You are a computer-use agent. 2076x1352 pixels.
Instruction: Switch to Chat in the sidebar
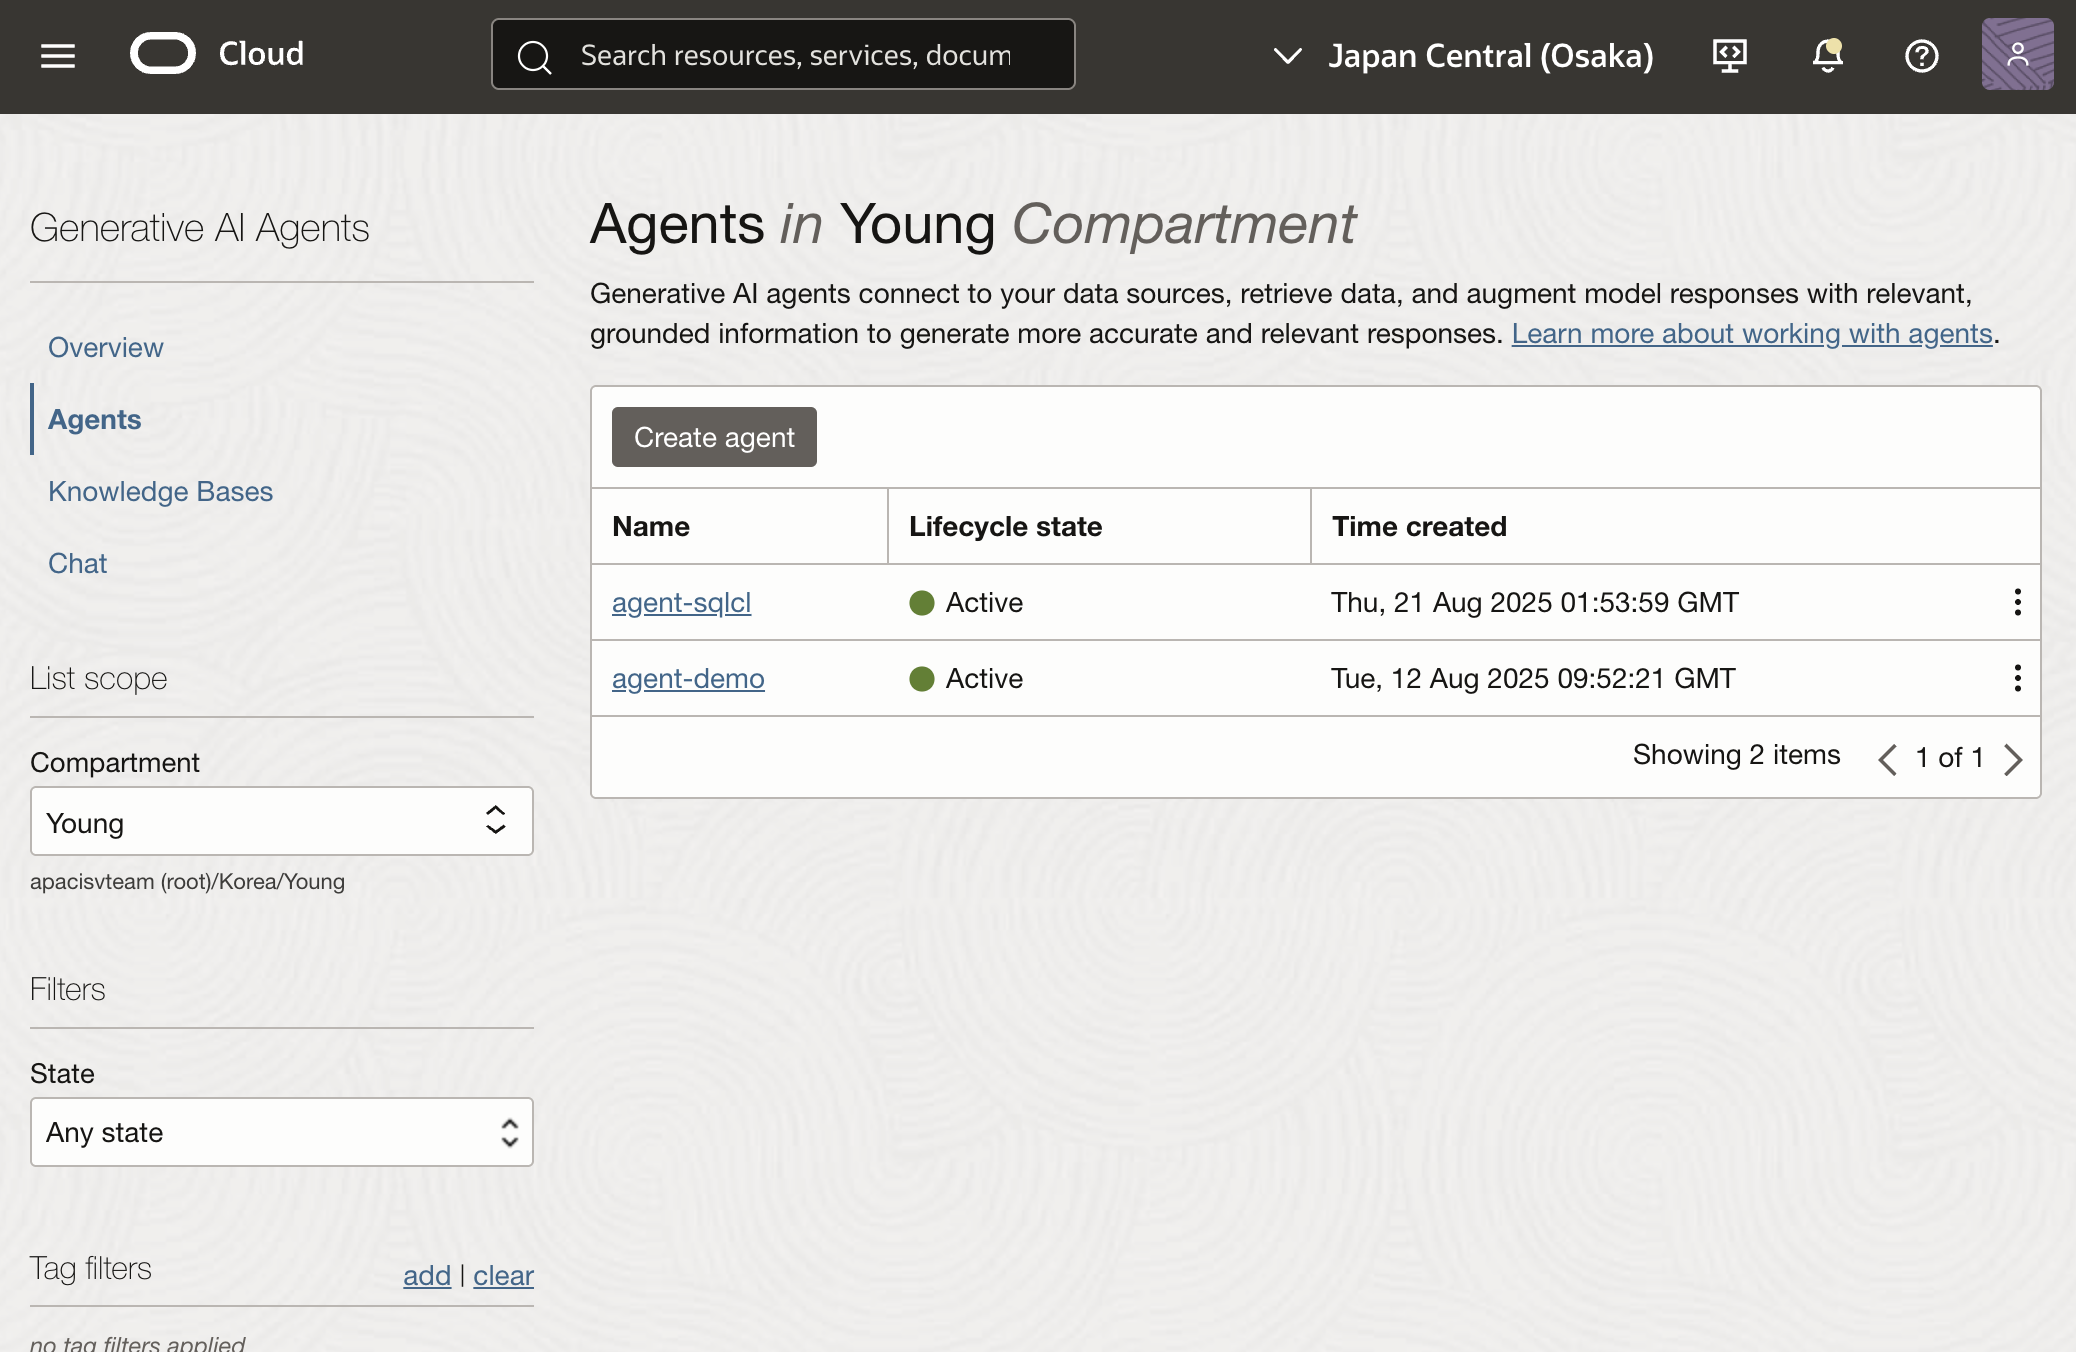77,563
